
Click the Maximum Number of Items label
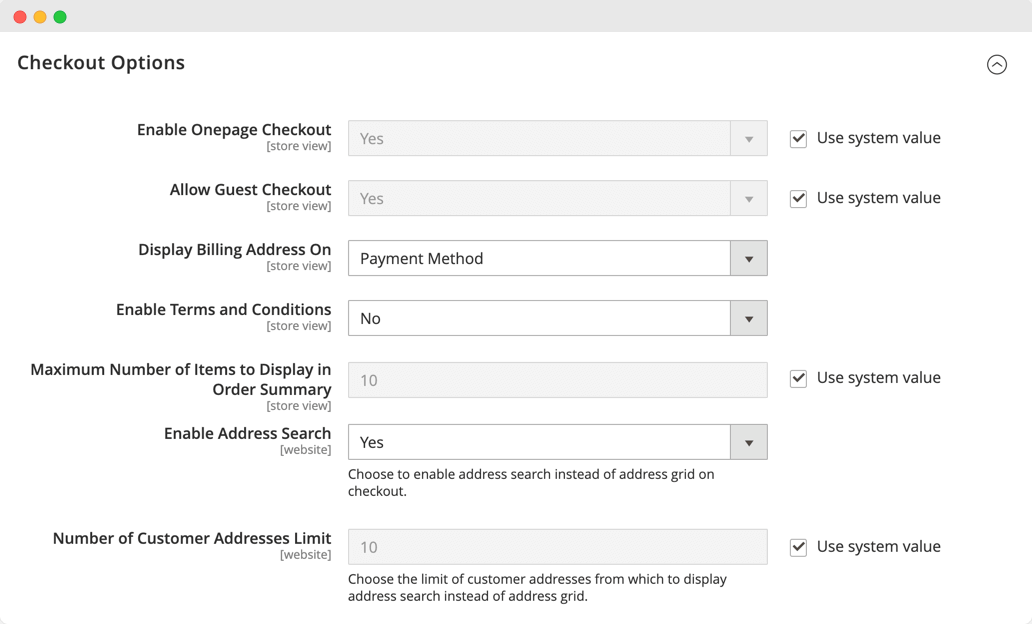click(180, 379)
